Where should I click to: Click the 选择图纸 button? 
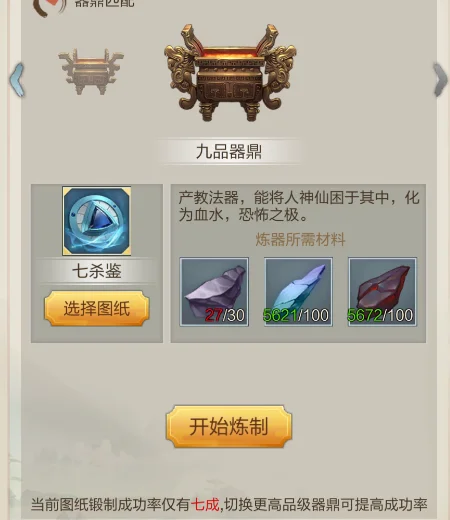point(97,308)
